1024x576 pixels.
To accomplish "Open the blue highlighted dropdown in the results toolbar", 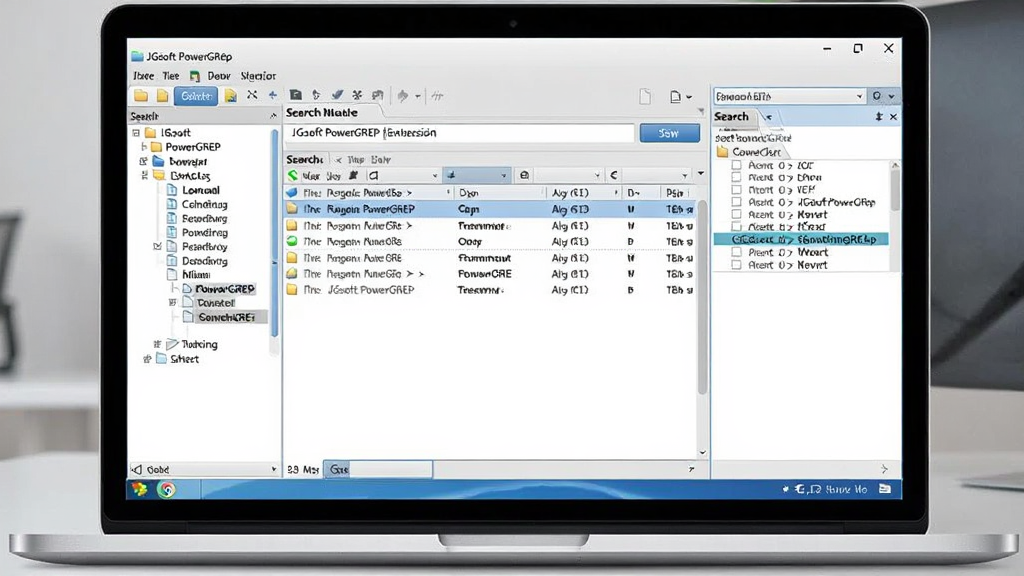I will click(x=476, y=175).
